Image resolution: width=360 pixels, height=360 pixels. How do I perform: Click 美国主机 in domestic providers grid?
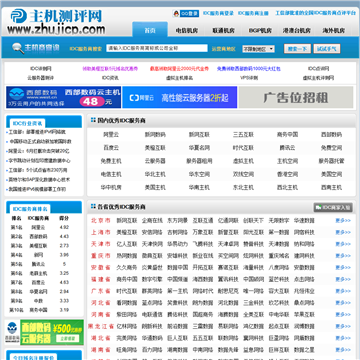click(x=155, y=187)
